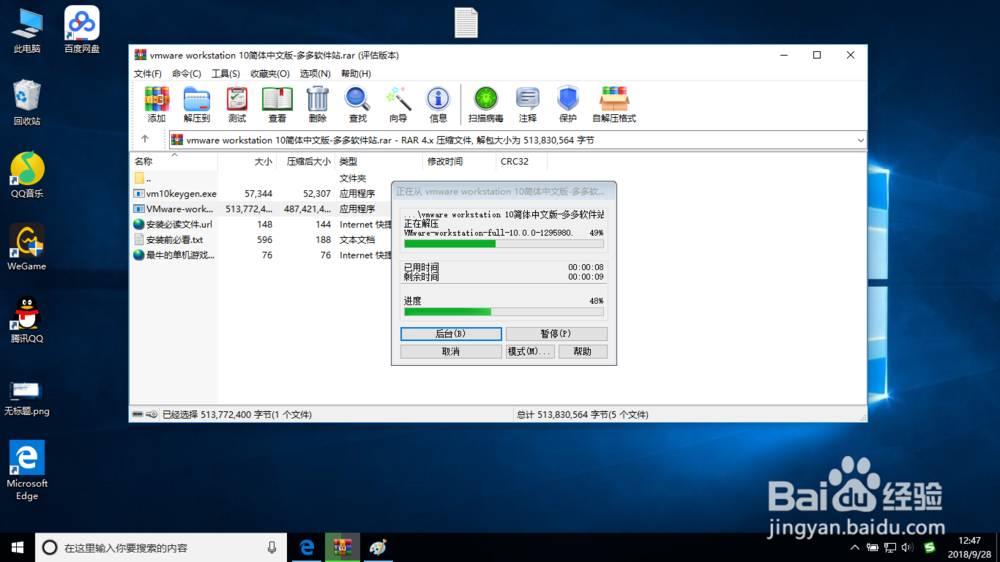The width and height of the screenshot is (1000, 562).
Task: Click the 暂停(P) pause button
Action: pyautogui.click(x=556, y=334)
